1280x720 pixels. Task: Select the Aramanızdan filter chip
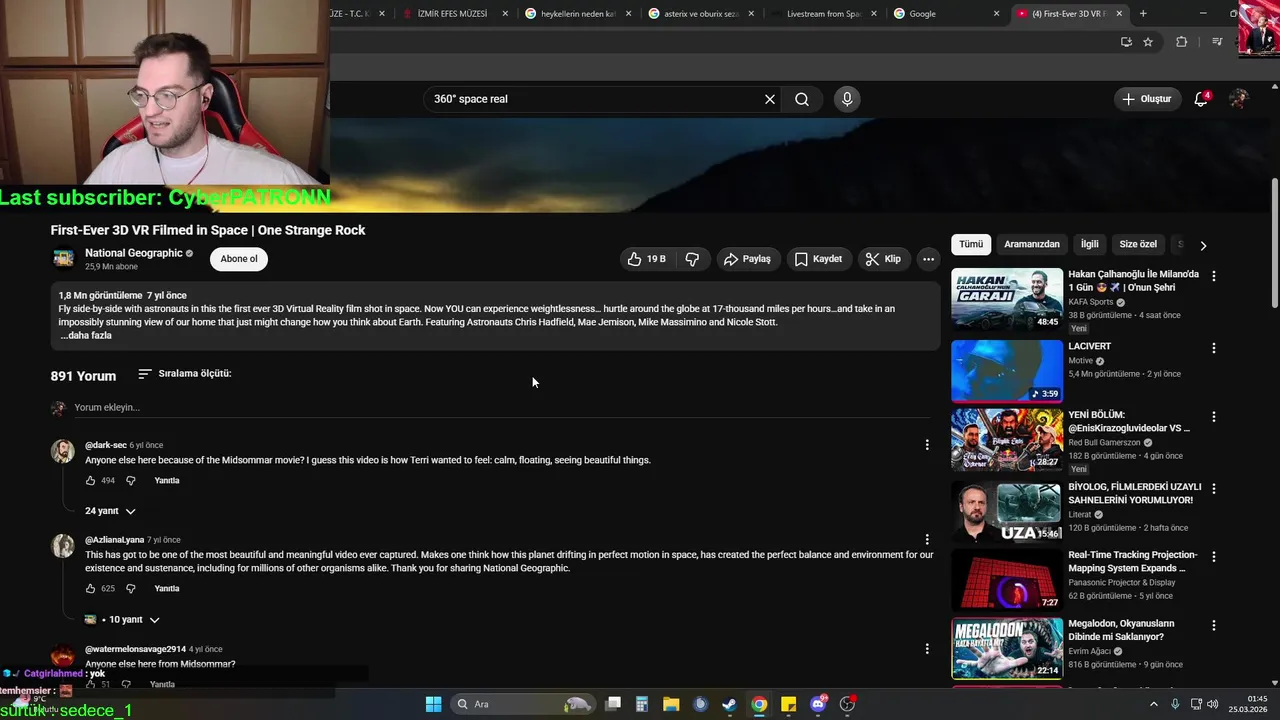[x=1032, y=244]
